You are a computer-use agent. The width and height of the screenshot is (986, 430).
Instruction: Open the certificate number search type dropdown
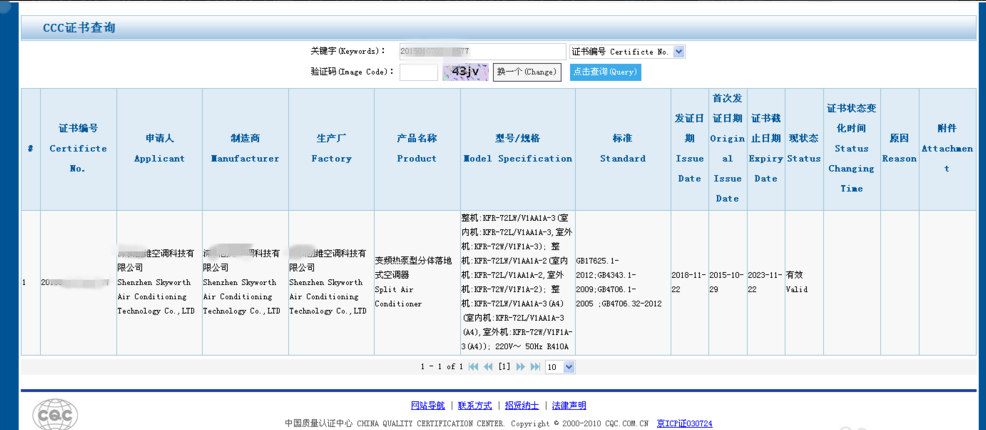[x=627, y=52]
